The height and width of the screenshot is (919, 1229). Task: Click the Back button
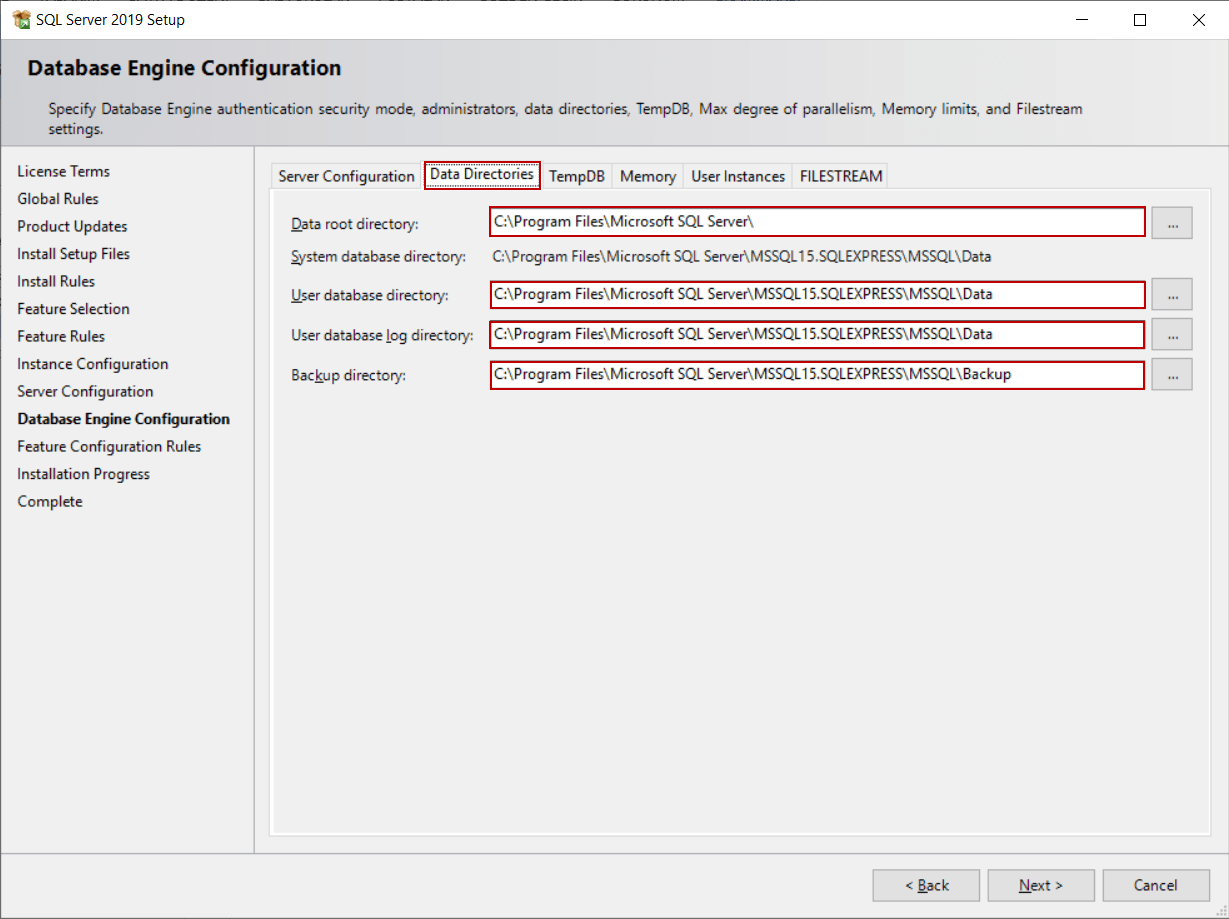[926, 885]
